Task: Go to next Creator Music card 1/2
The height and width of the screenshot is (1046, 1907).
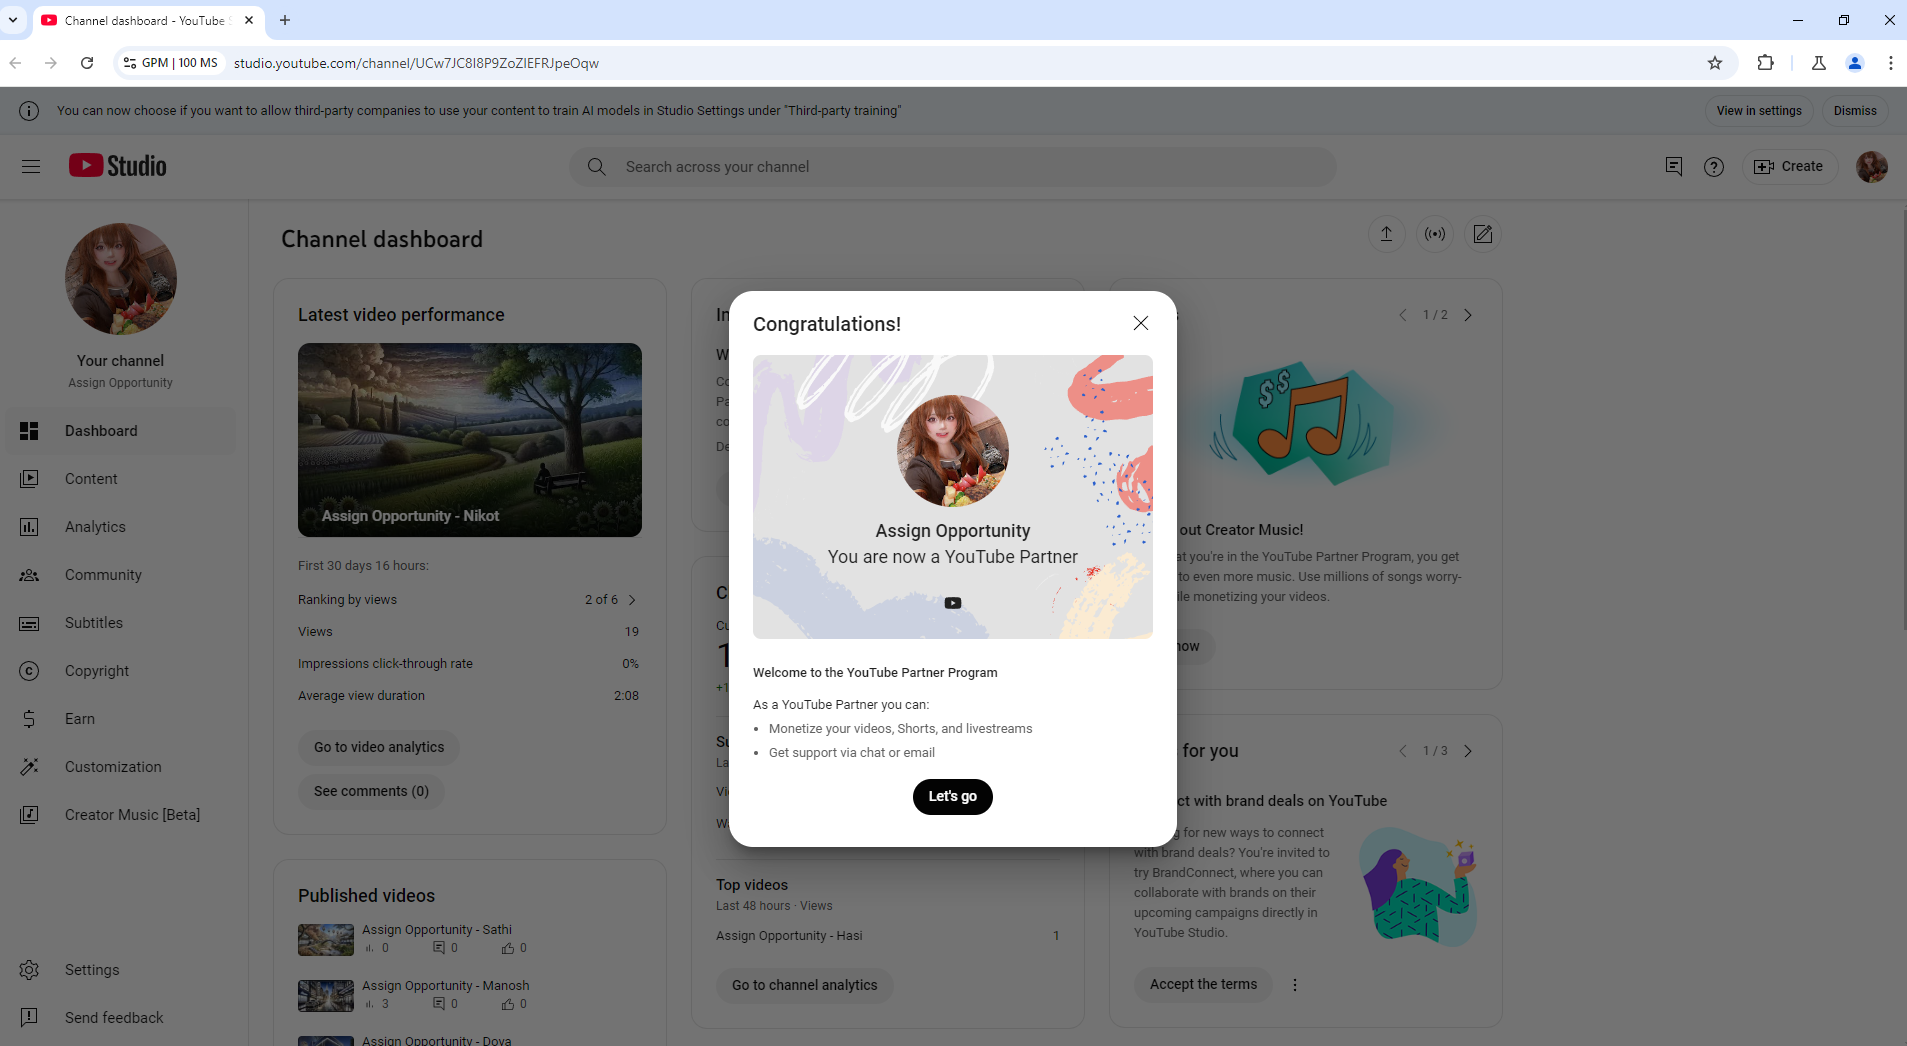Action: click(1468, 315)
